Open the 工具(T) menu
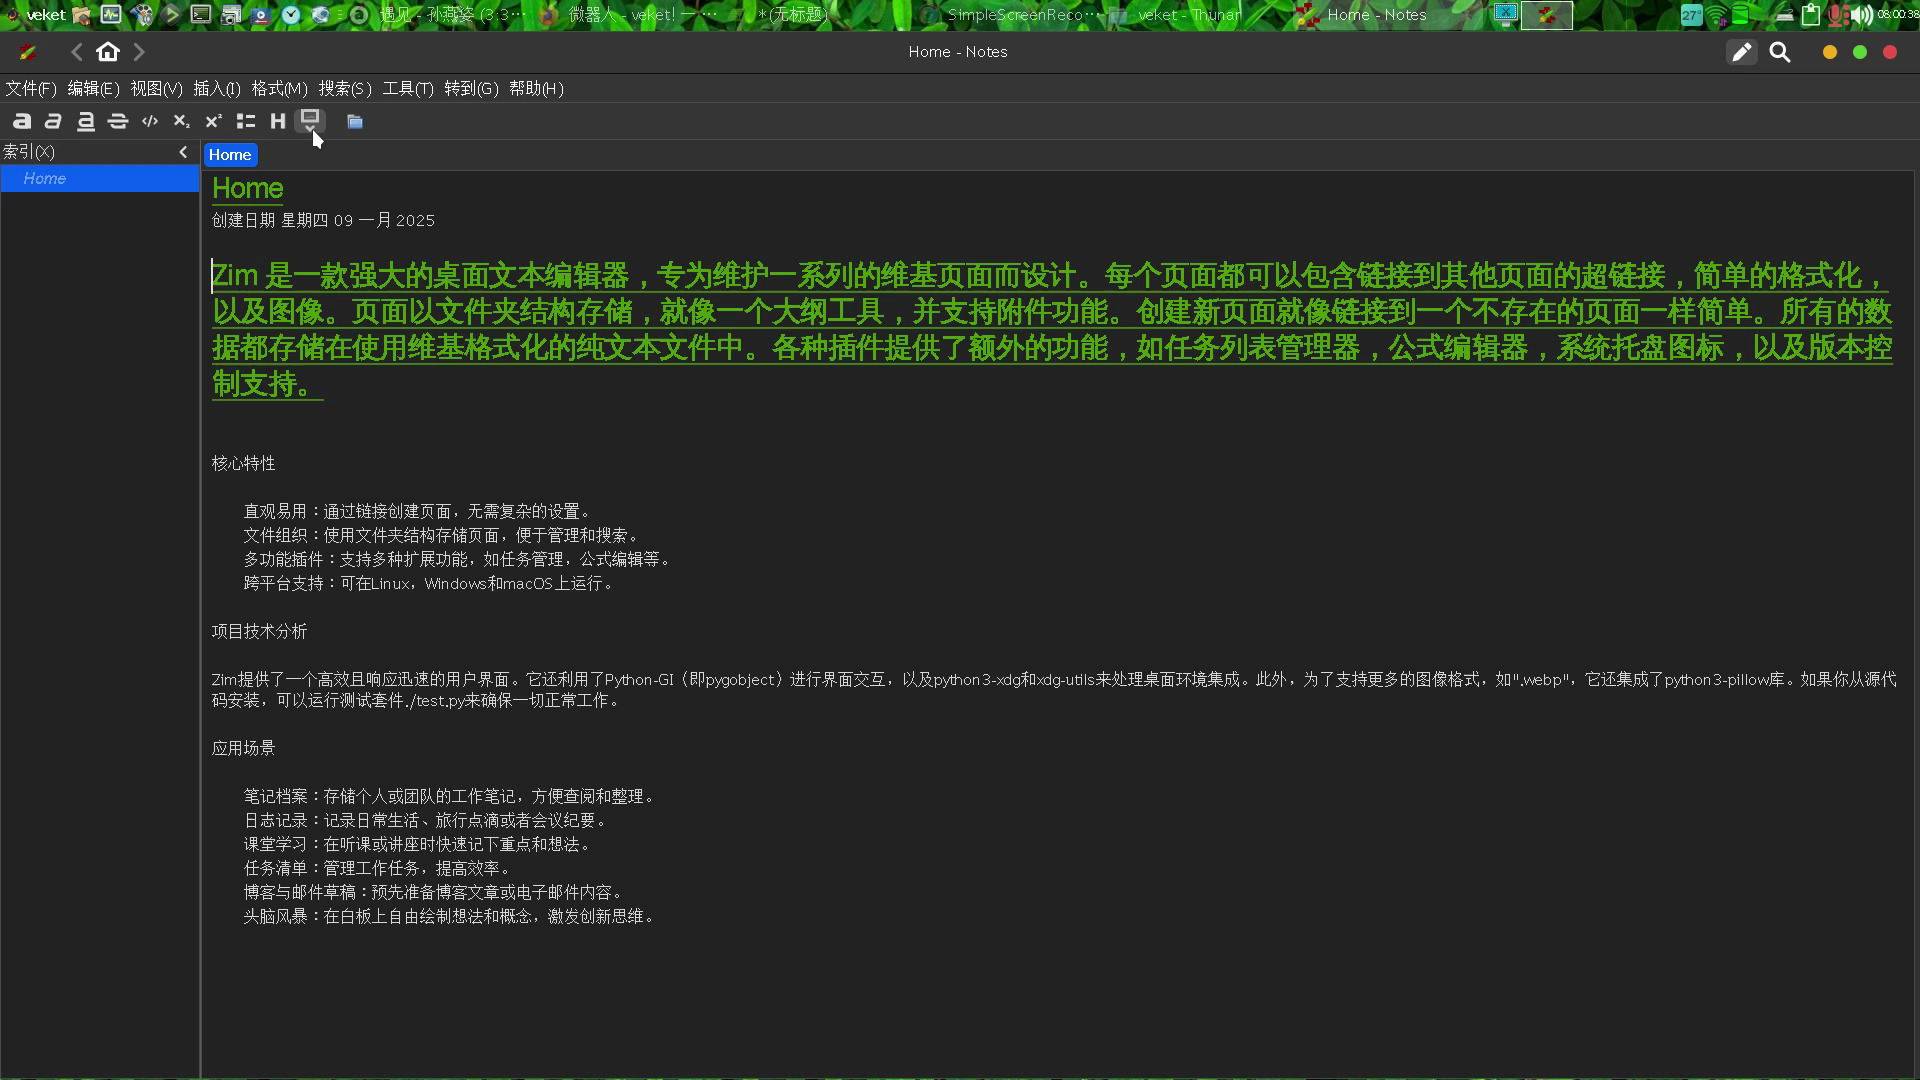 [408, 89]
